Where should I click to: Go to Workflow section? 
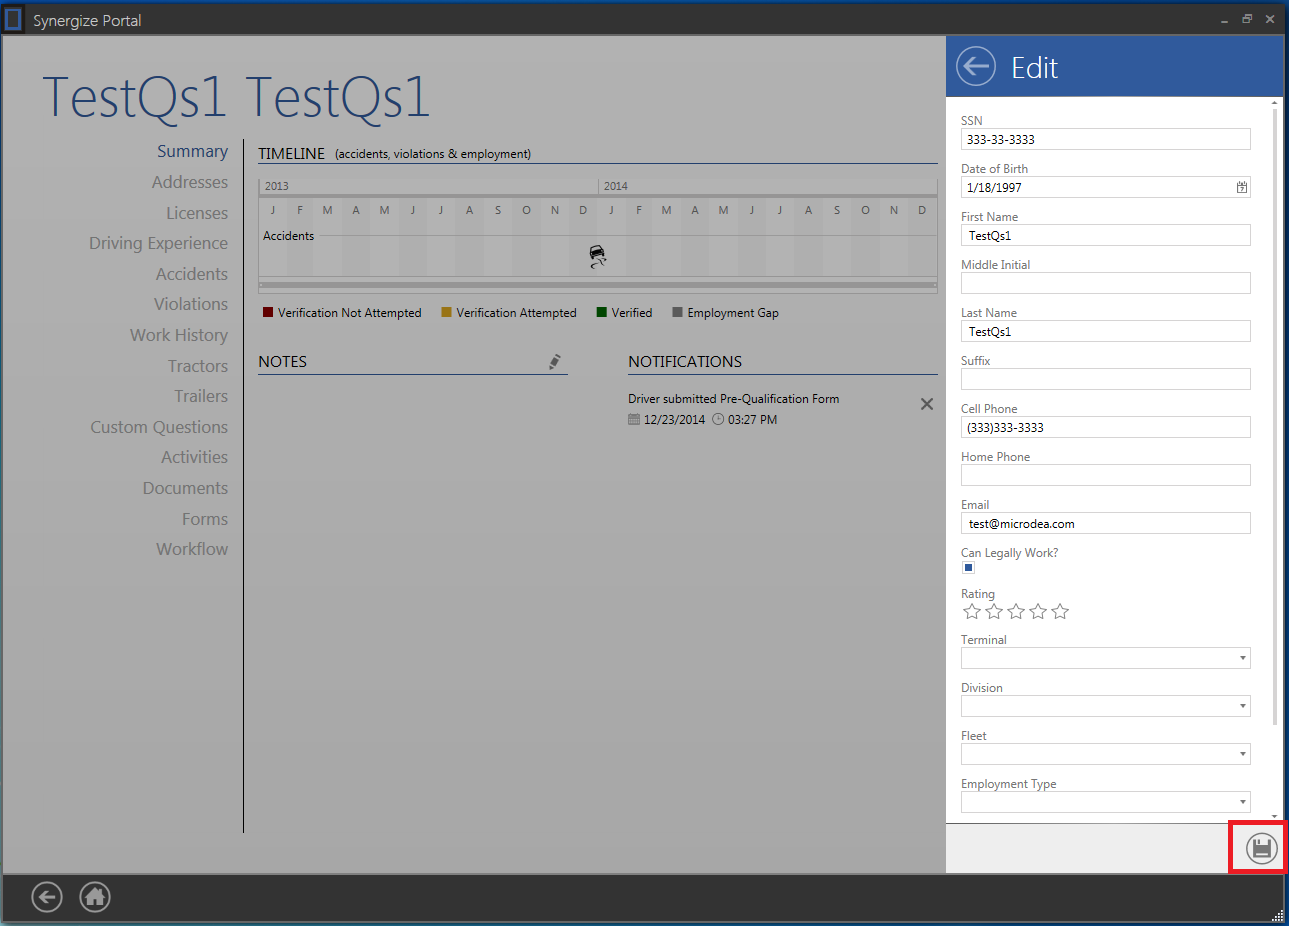point(192,549)
